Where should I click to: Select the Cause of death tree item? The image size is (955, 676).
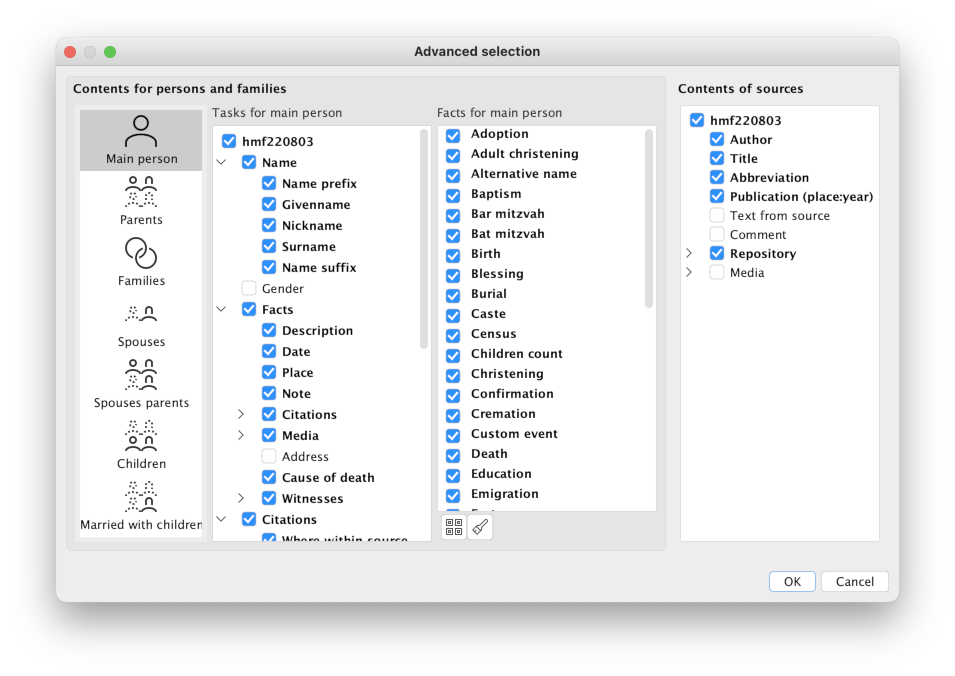coord(328,478)
